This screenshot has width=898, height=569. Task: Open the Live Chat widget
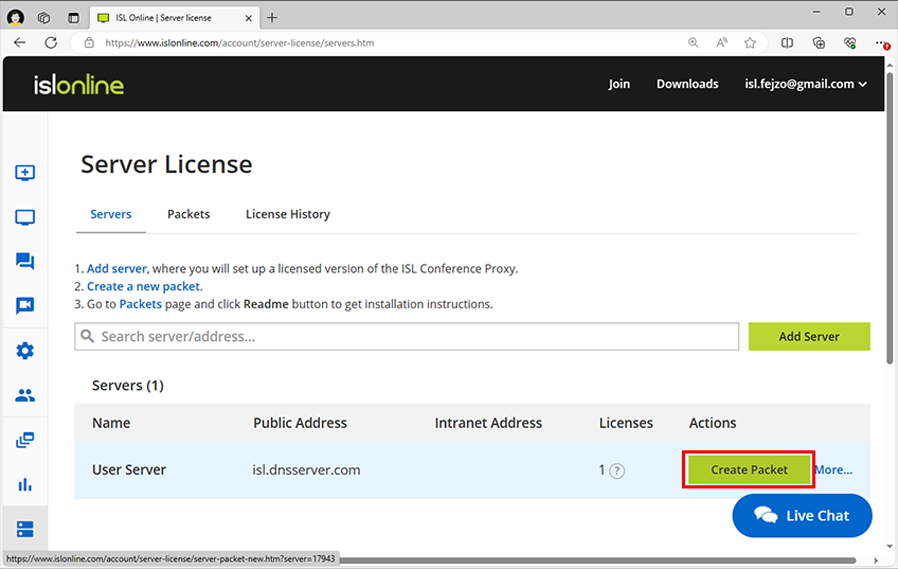[802, 516]
